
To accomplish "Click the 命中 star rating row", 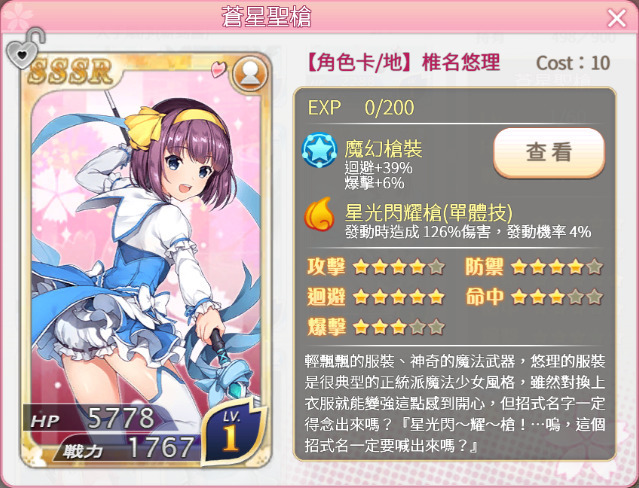I will (x=533, y=296).
